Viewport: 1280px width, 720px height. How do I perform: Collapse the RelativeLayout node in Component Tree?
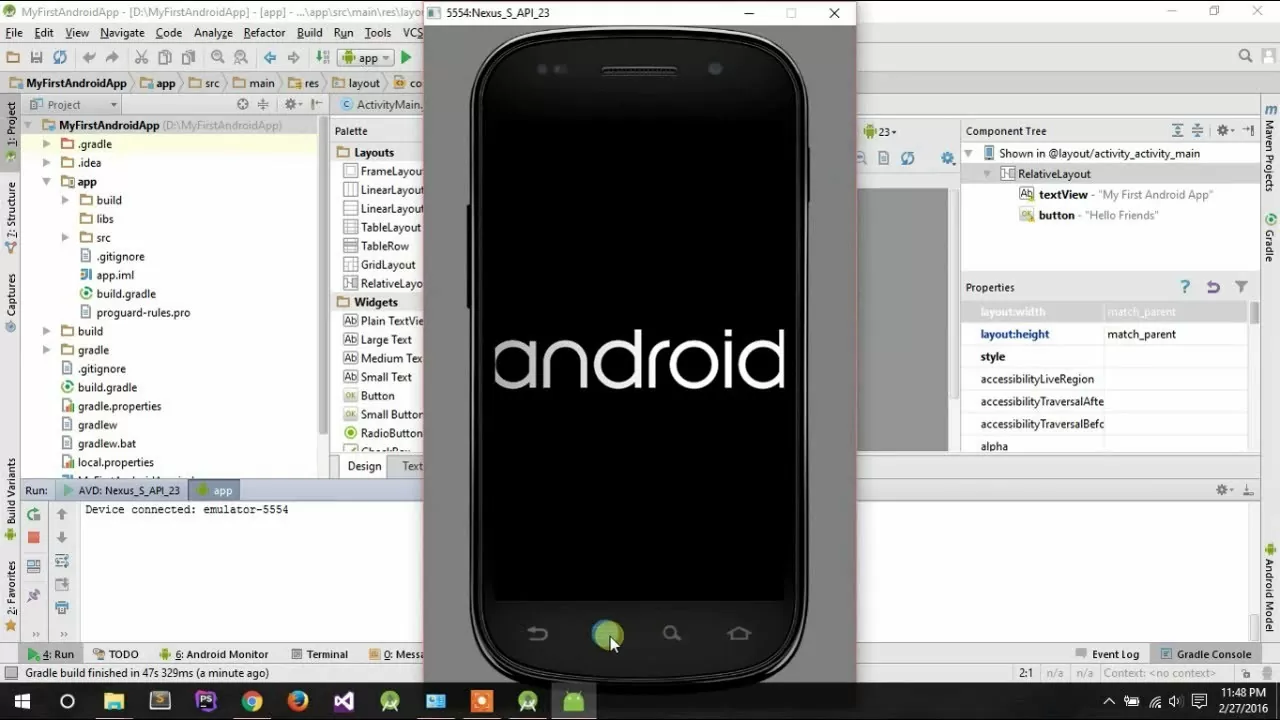(x=987, y=174)
